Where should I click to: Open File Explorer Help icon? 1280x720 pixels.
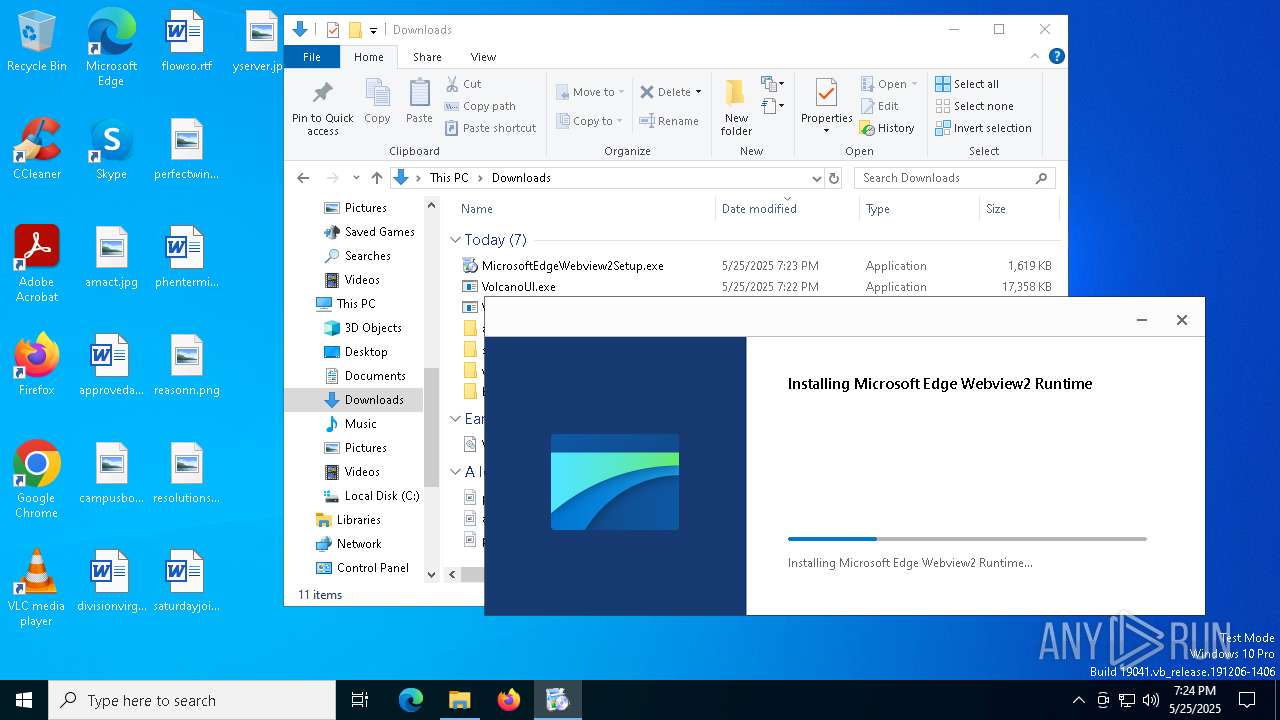point(1056,57)
